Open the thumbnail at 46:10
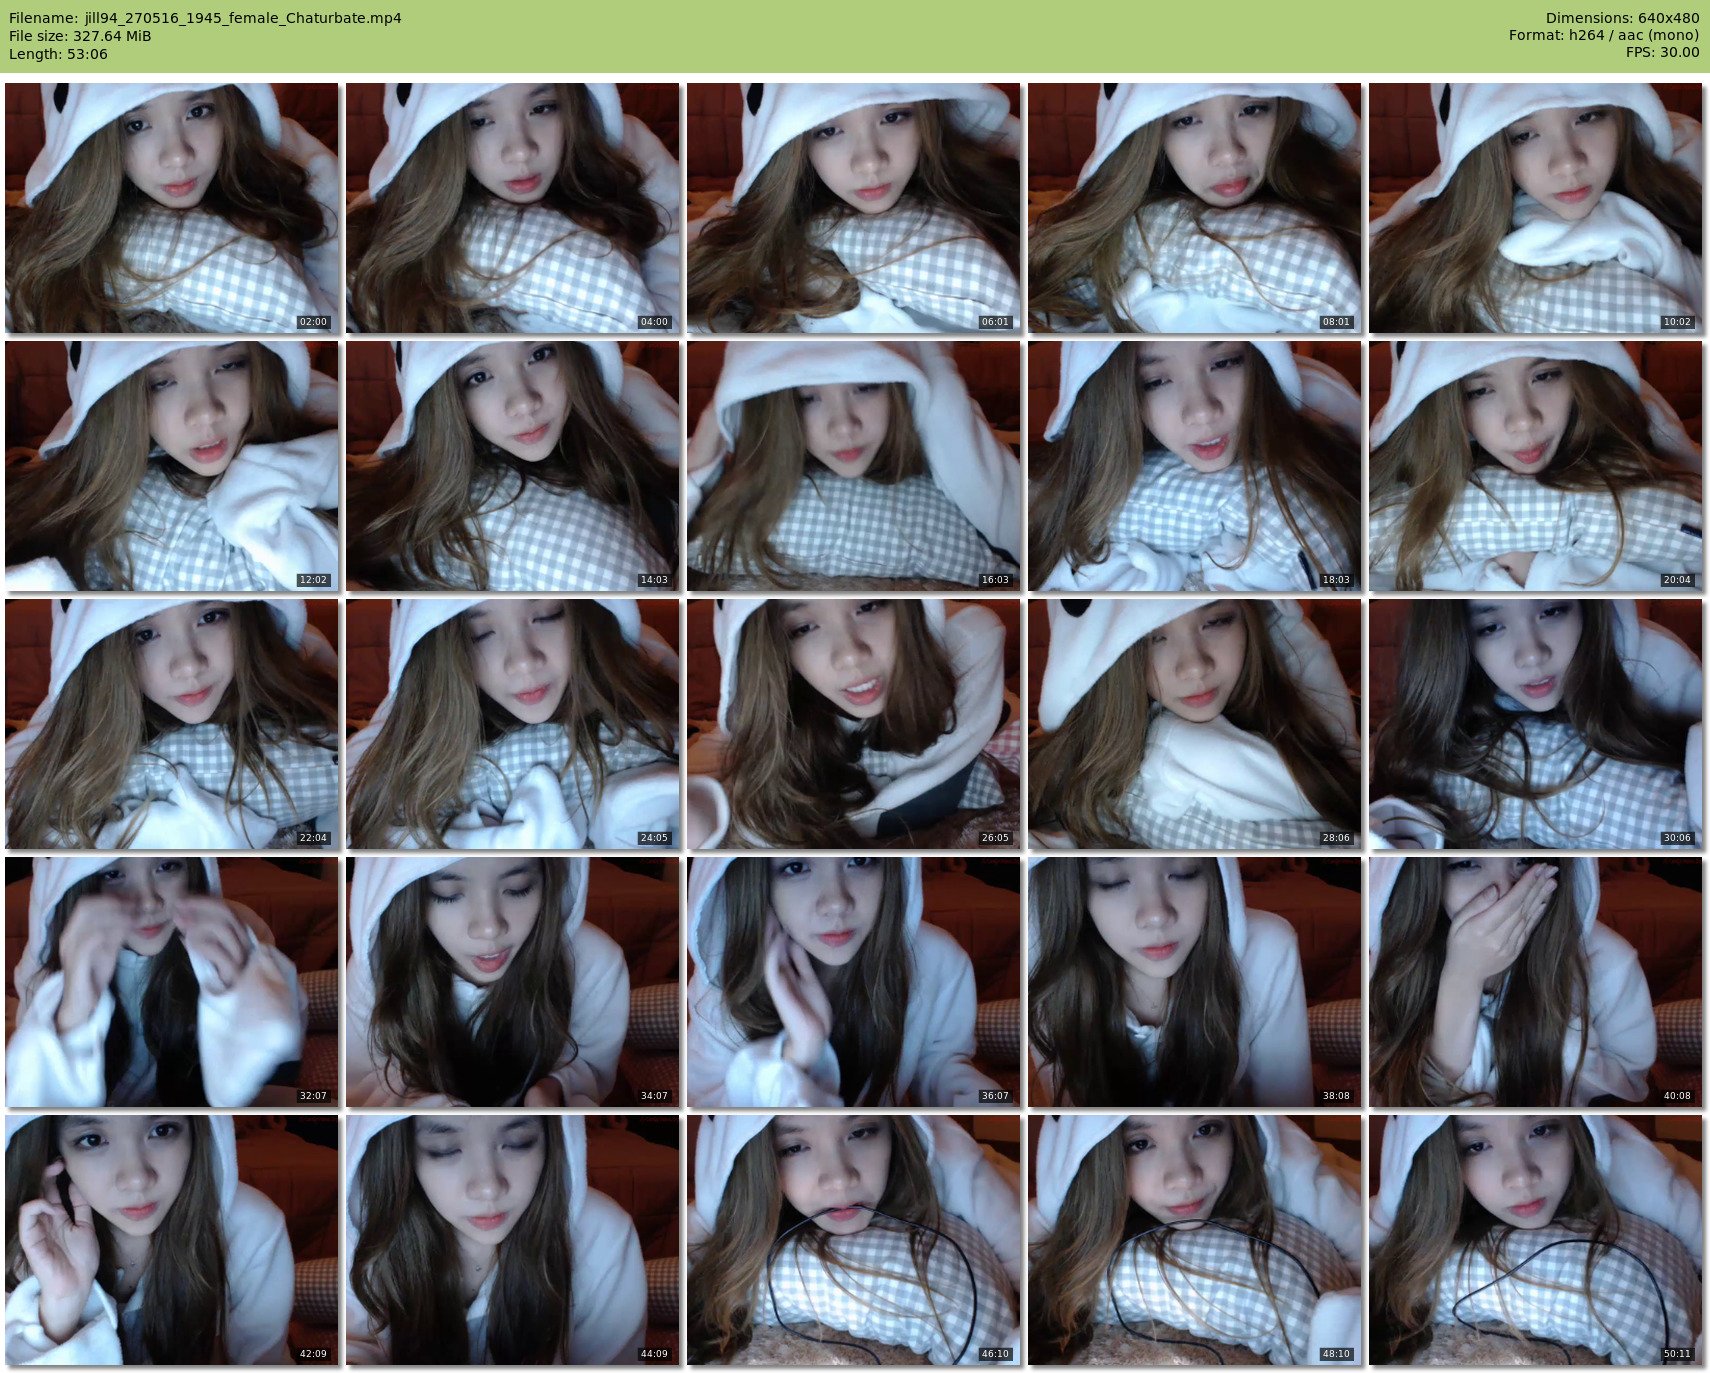The width and height of the screenshot is (1710, 1373). click(853, 1240)
